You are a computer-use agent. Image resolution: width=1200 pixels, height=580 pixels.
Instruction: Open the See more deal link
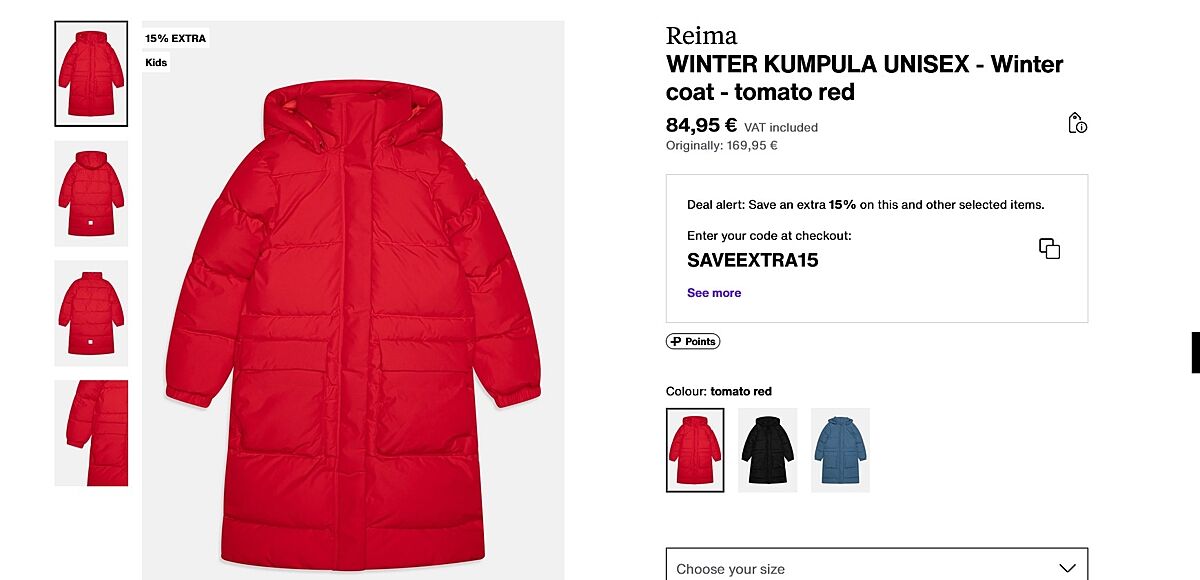pos(714,293)
